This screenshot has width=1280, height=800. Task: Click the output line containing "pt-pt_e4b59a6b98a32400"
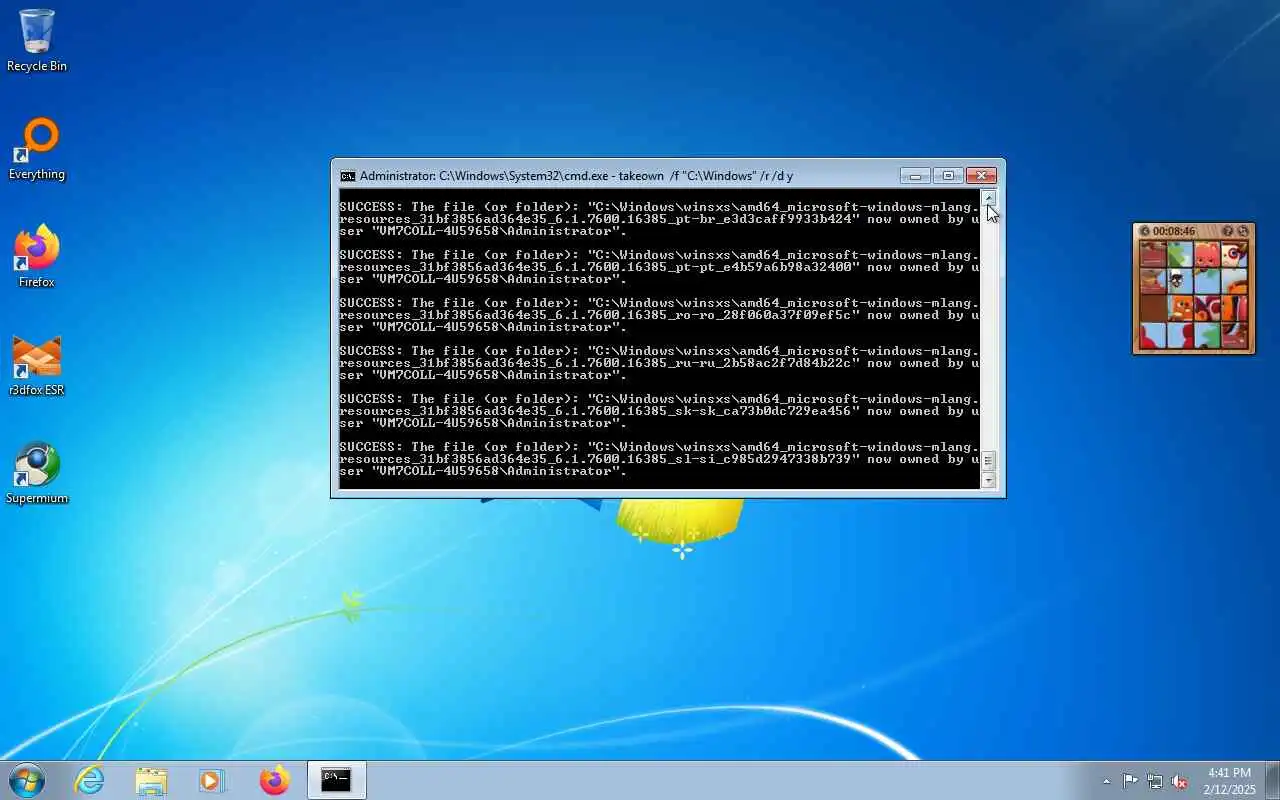659,267
